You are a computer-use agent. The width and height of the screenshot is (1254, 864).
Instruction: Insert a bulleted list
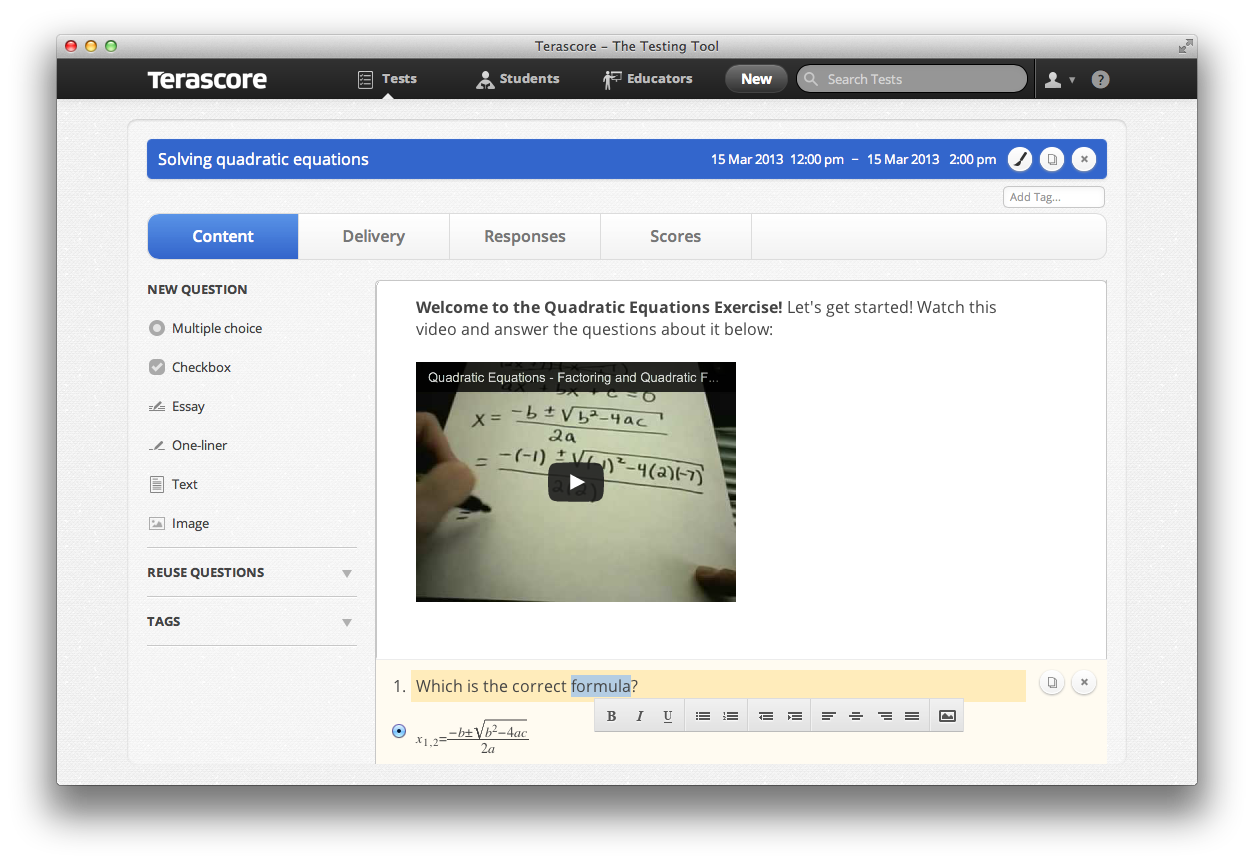click(703, 716)
